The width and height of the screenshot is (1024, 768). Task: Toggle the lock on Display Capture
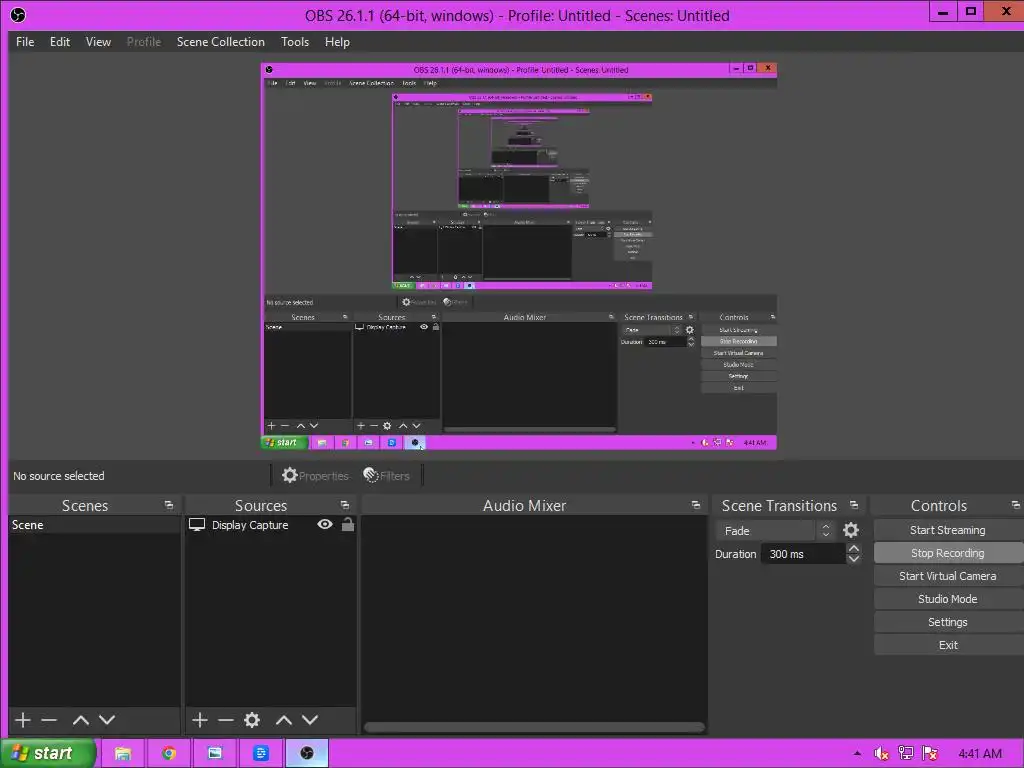[x=348, y=524]
